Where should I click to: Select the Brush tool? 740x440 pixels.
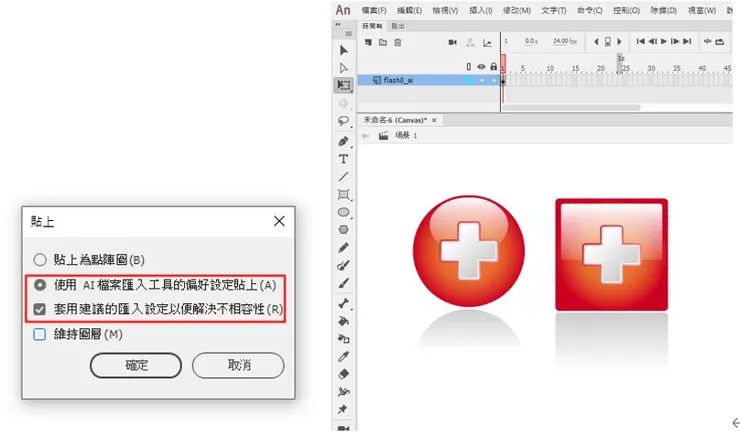click(x=344, y=283)
